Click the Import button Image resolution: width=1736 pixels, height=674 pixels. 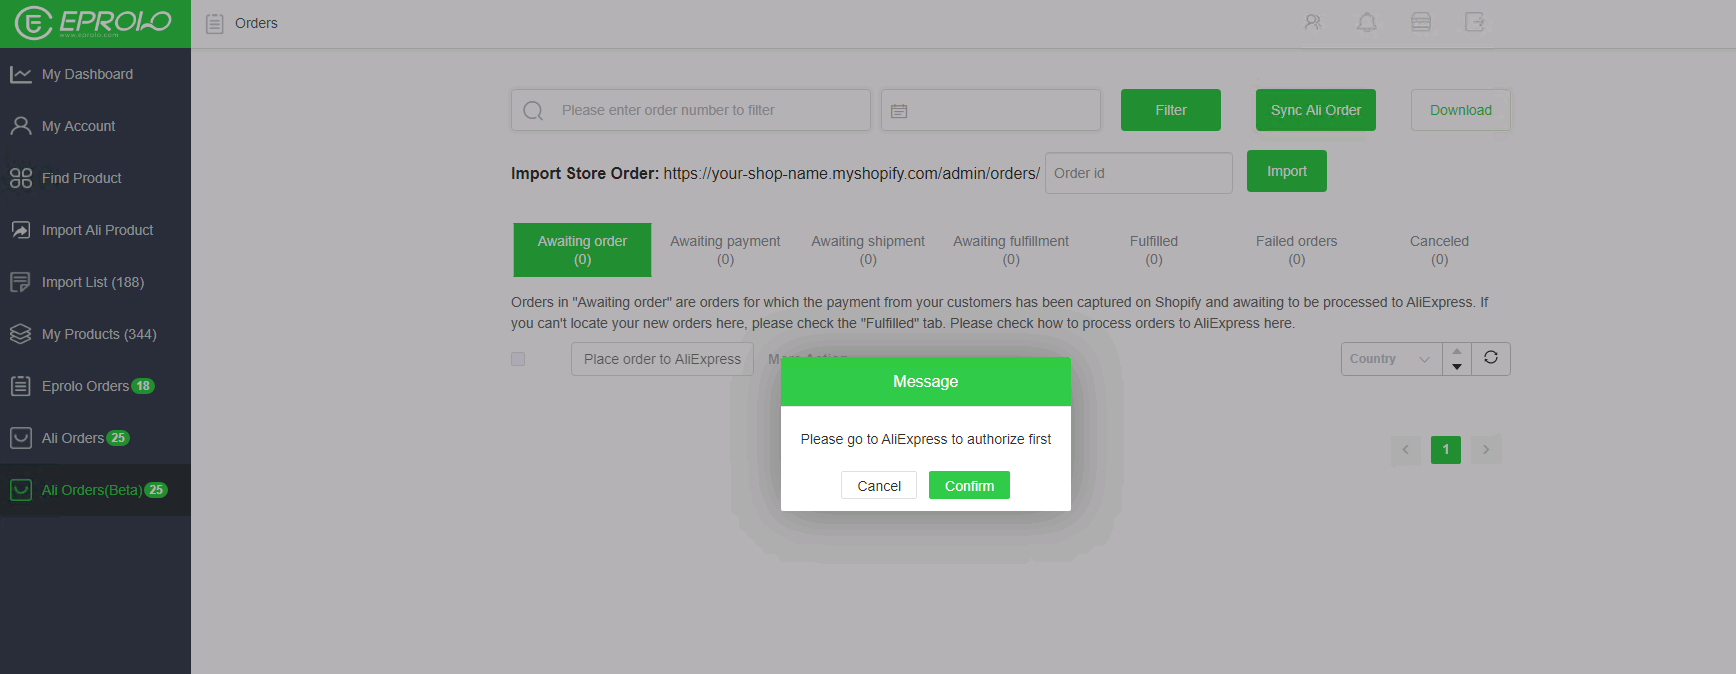tap(1287, 171)
